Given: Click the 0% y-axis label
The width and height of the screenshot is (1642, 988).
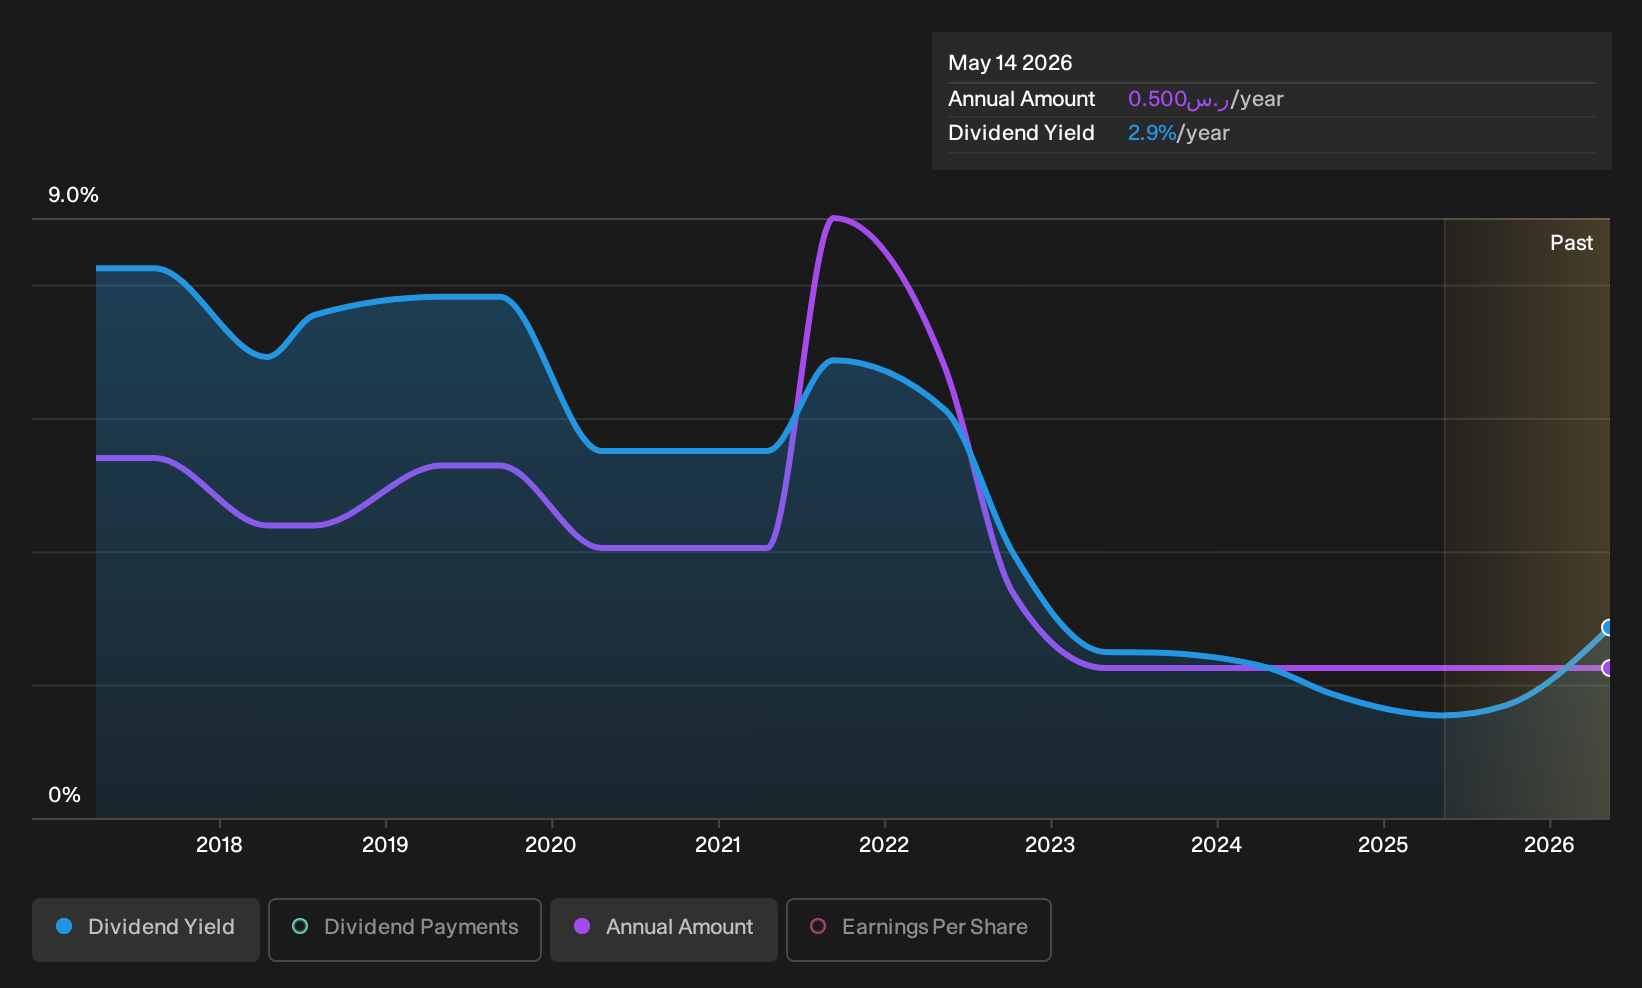Looking at the screenshot, I should (x=64, y=795).
